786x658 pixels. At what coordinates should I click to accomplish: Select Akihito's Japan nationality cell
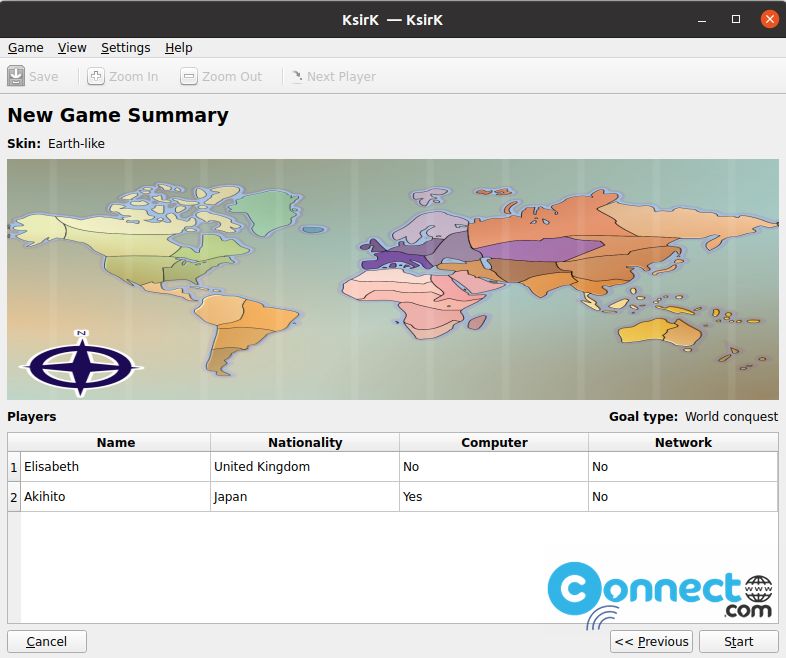[304, 497]
